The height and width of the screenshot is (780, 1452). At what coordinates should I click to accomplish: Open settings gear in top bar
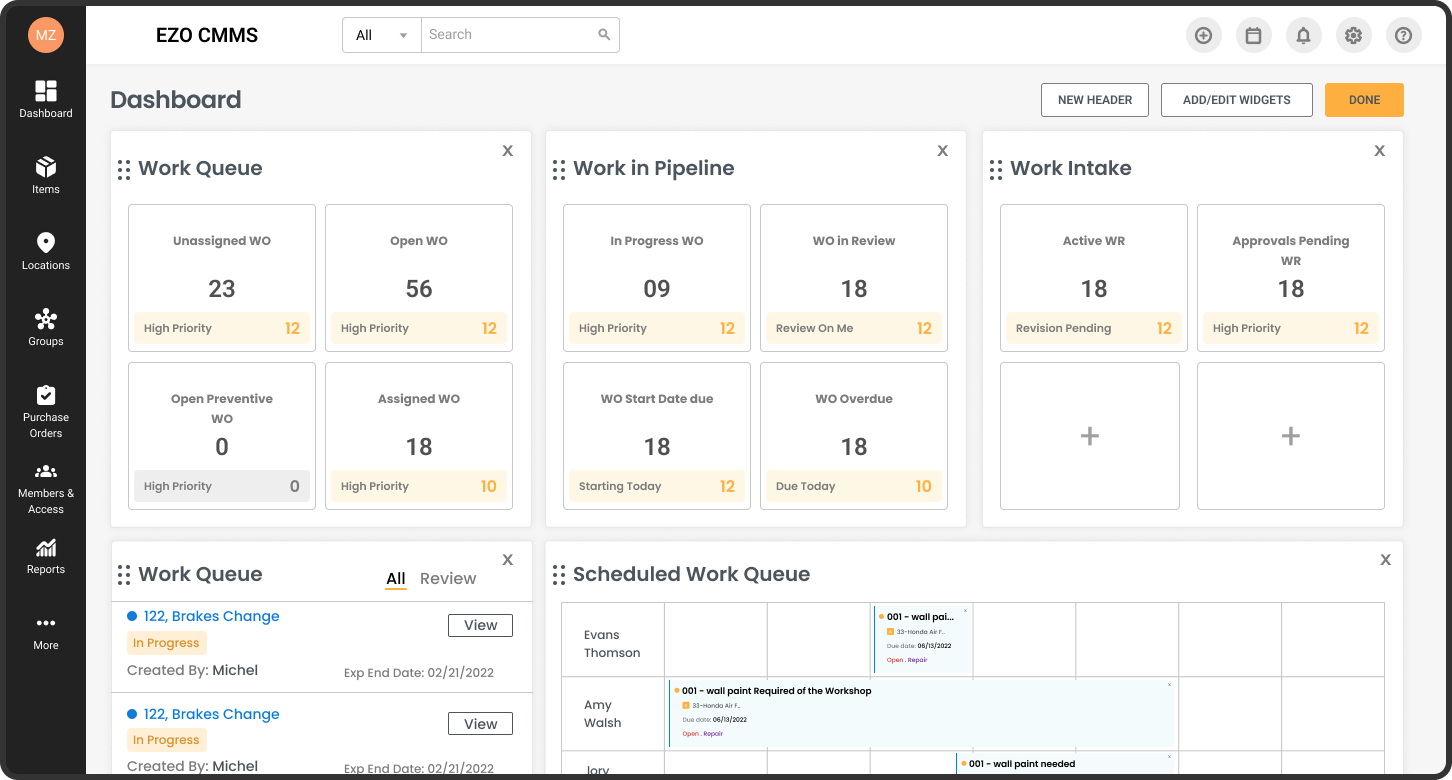click(x=1353, y=36)
